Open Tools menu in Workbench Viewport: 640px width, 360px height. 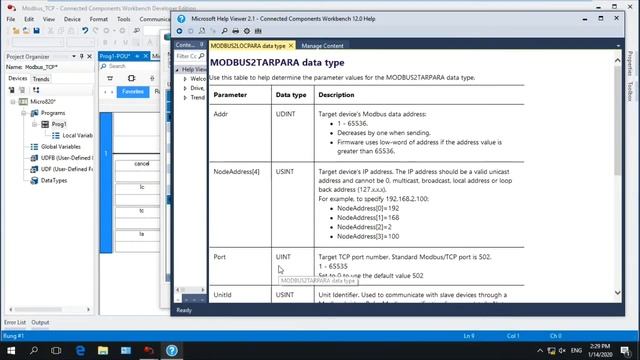click(x=124, y=19)
